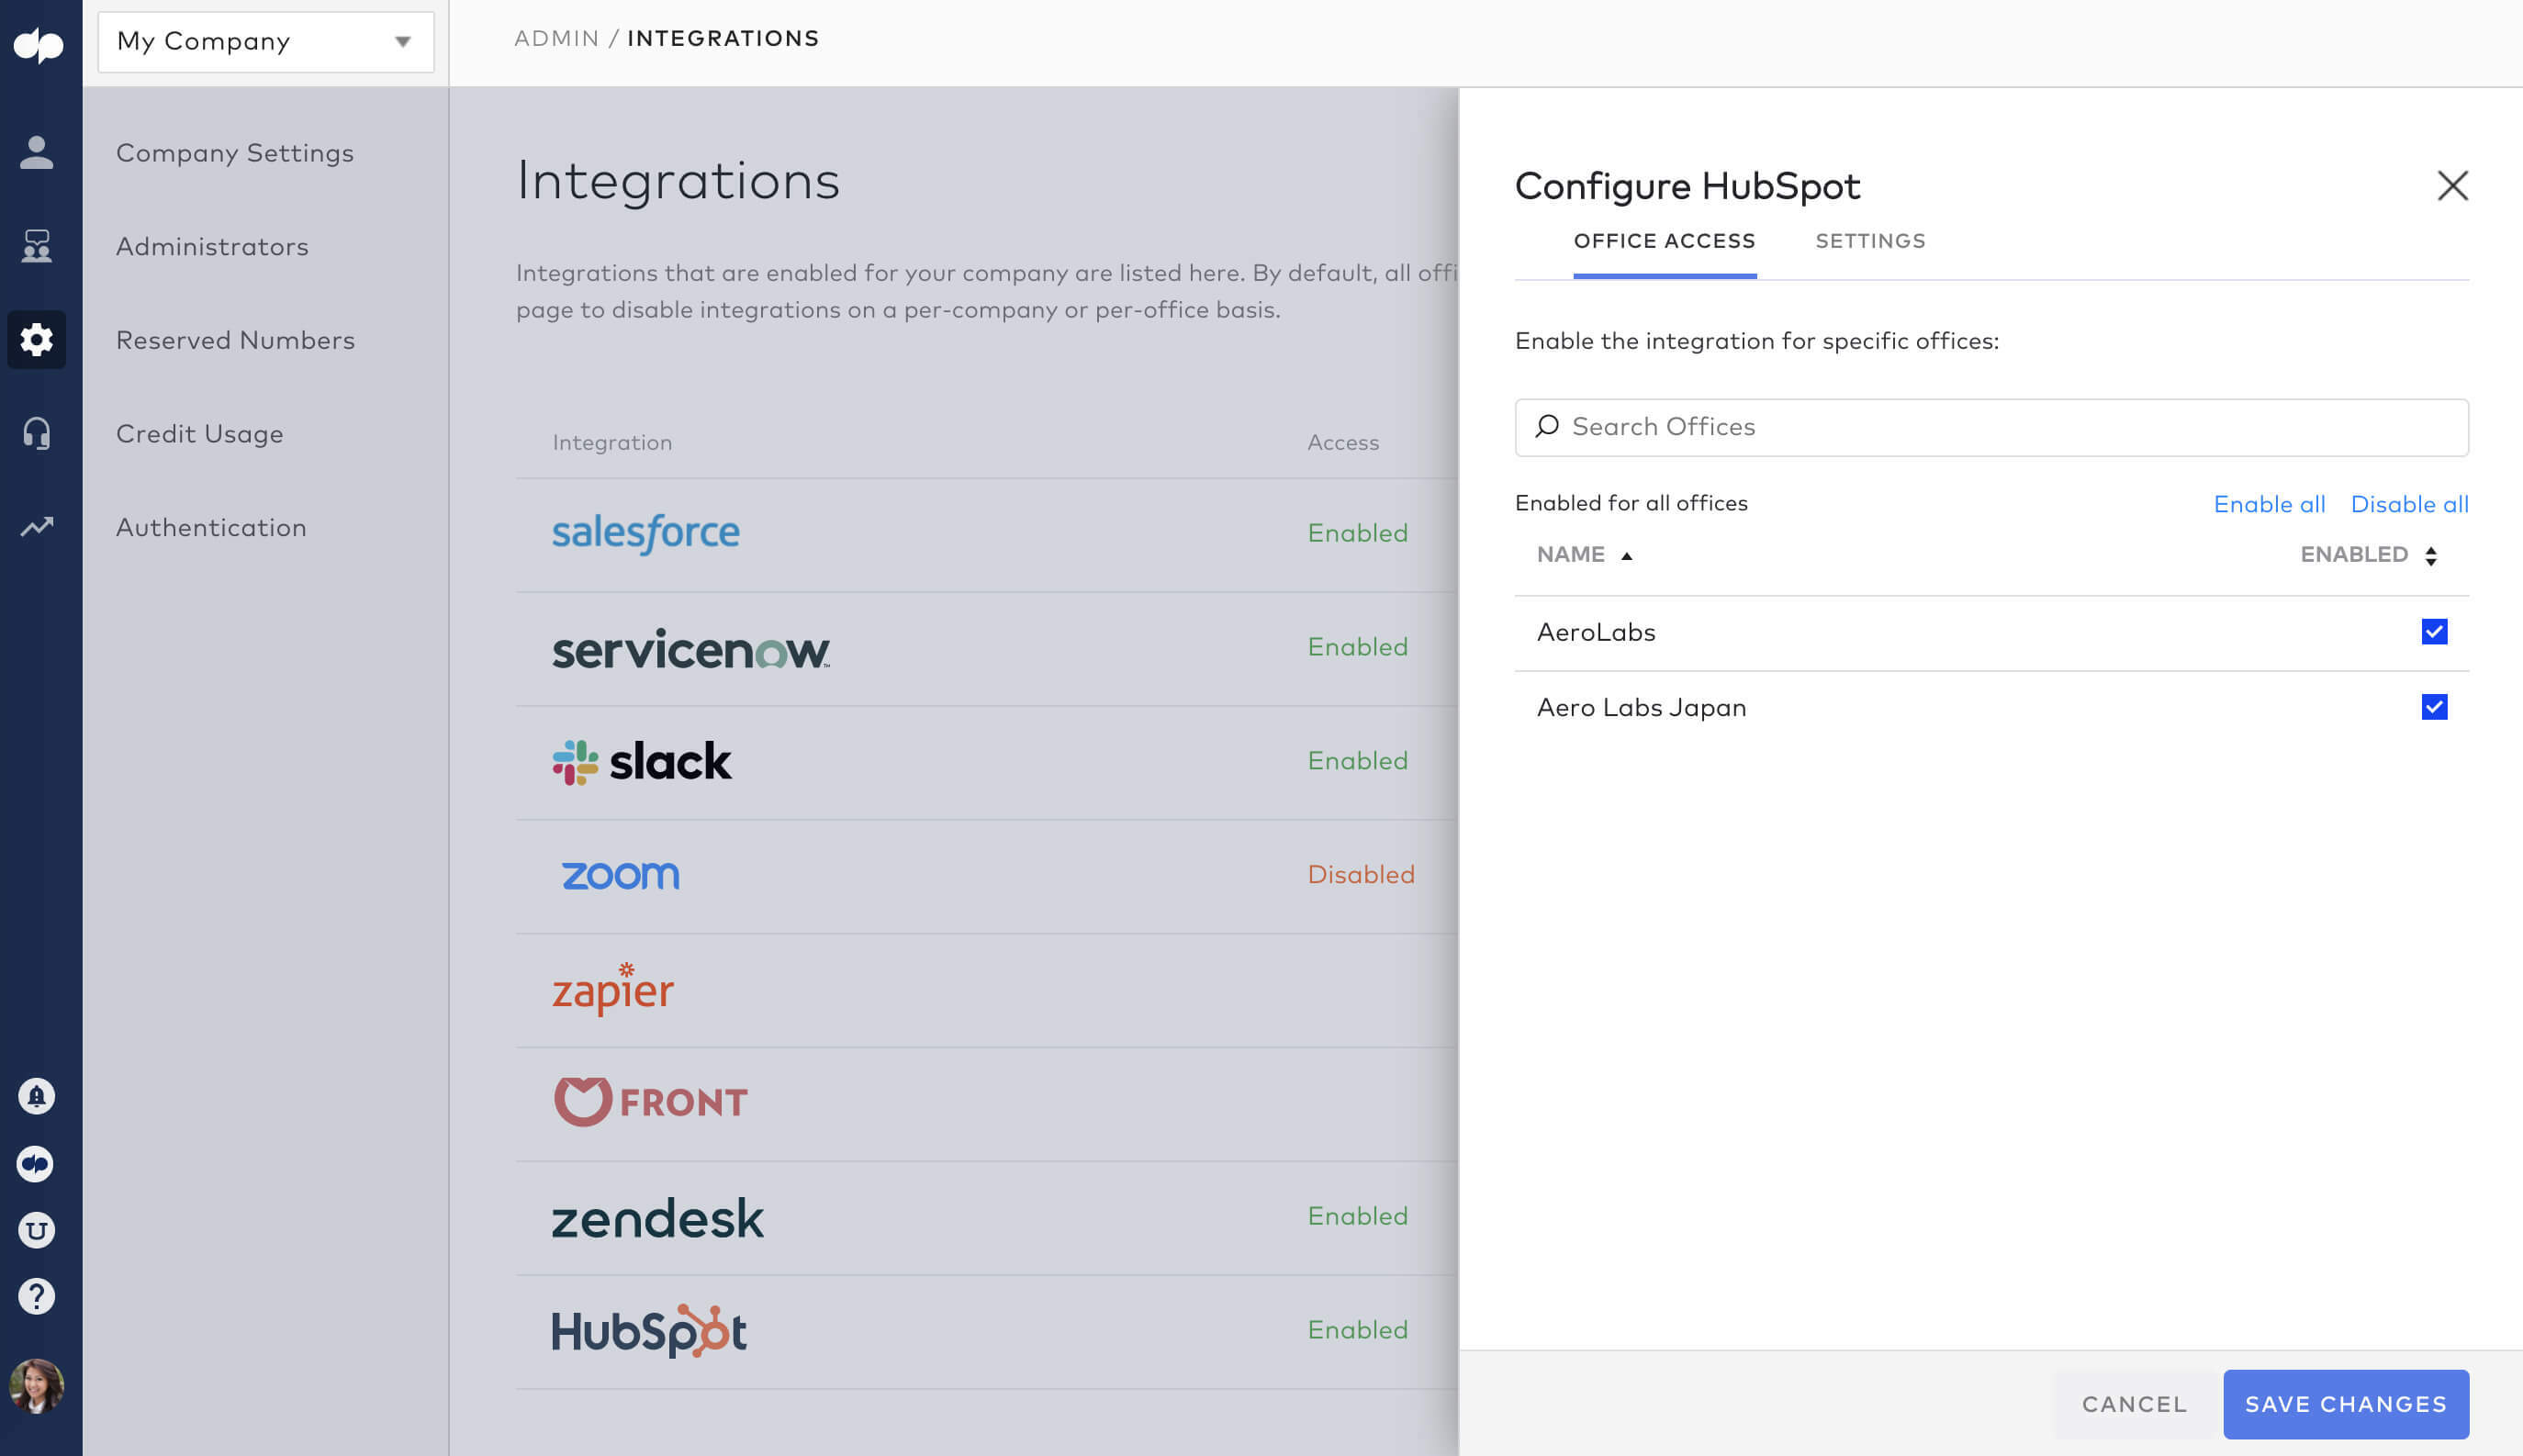Click the round U icon in the sidebar
The image size is (2523, 1456).
(x=37, y=1230)
